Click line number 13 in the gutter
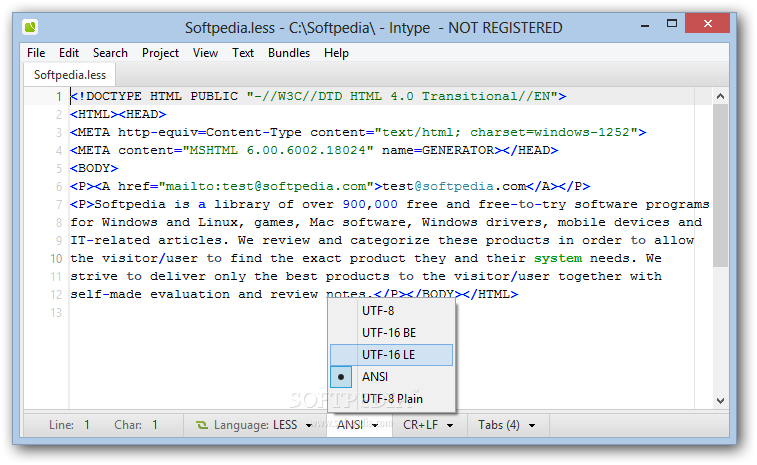Viewport: 757px width, 465px height. click(x=56, y=312)
